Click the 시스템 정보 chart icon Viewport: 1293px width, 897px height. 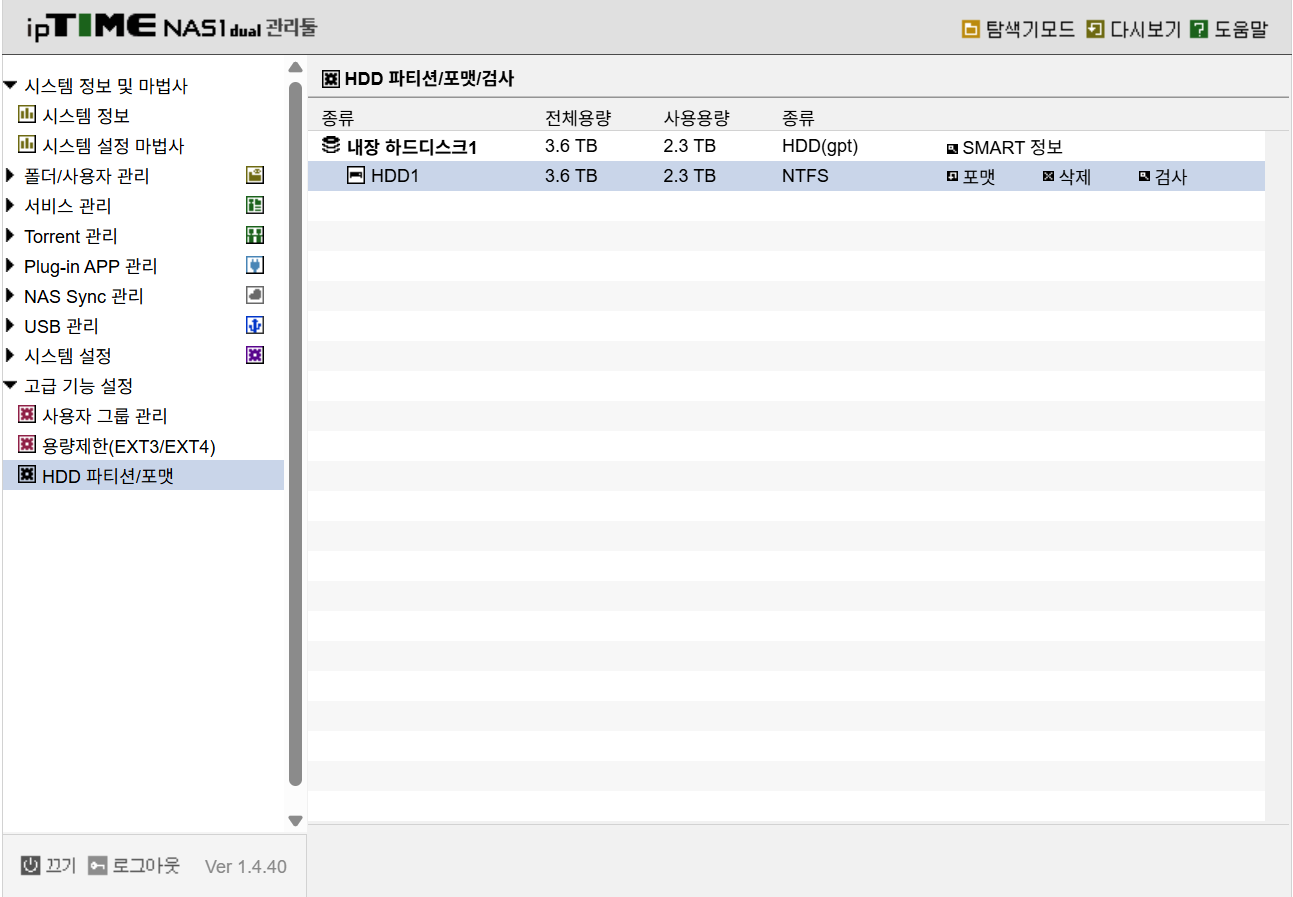[x=27, y=114]
